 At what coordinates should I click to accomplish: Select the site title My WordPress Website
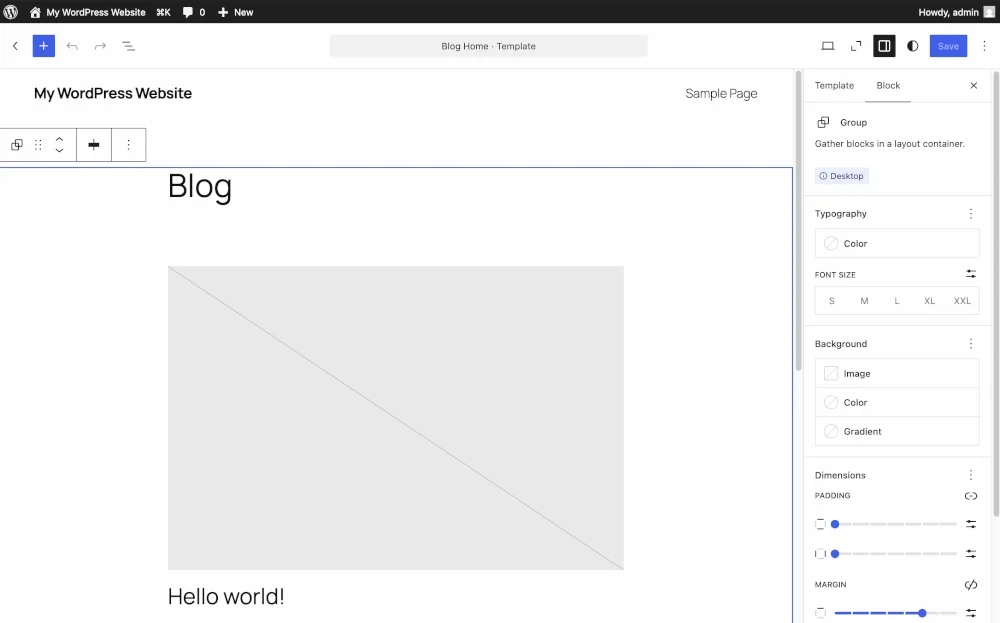pos(113,93)
